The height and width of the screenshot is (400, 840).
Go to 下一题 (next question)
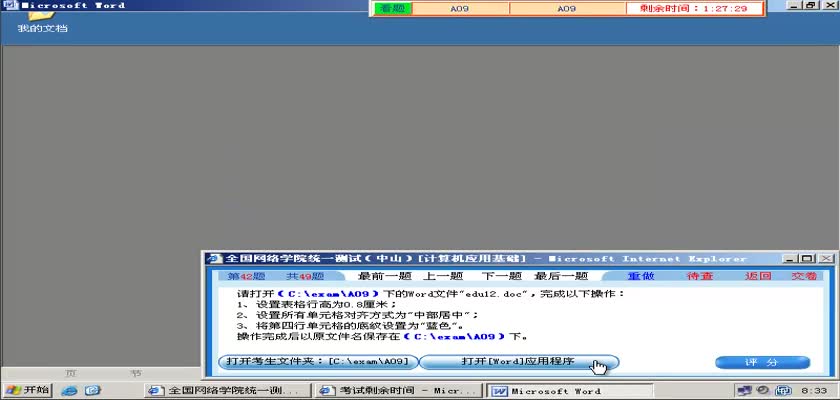(501, 276)
